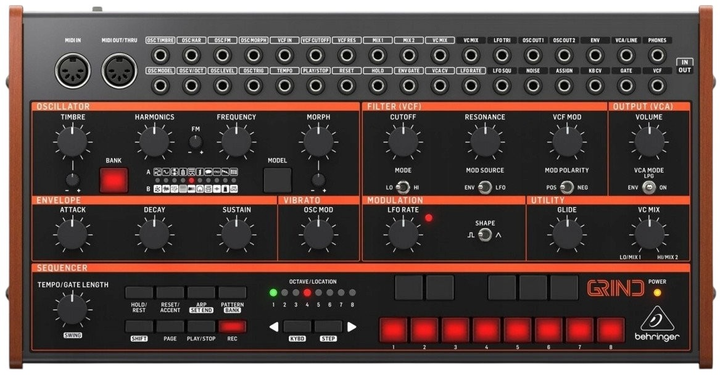The height and width of the screenshot is (375, 720).
Task: Trigger step button 8
Action: 611,330
